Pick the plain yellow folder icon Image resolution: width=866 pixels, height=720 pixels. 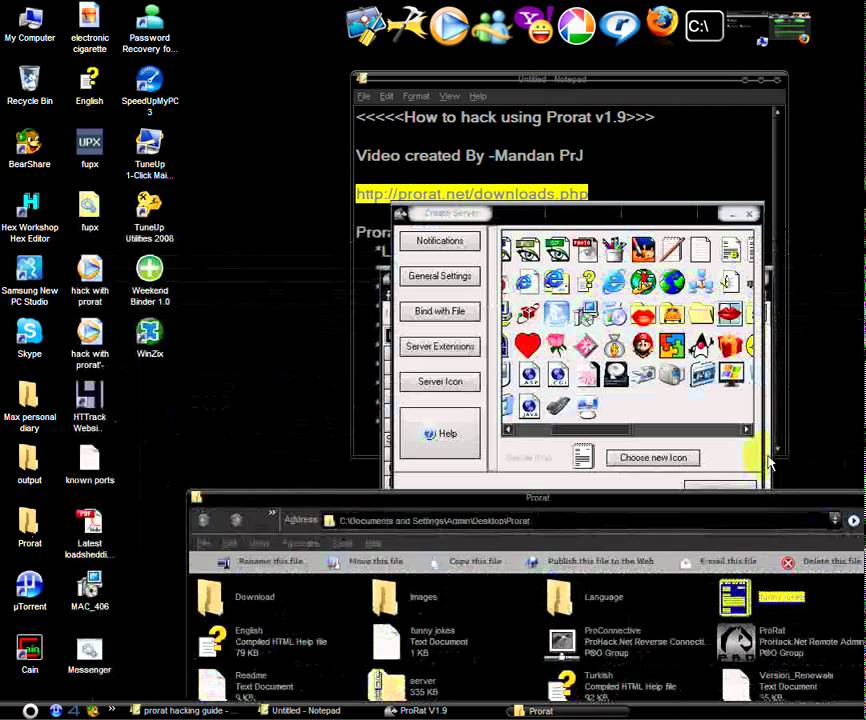tap(701, 314)
